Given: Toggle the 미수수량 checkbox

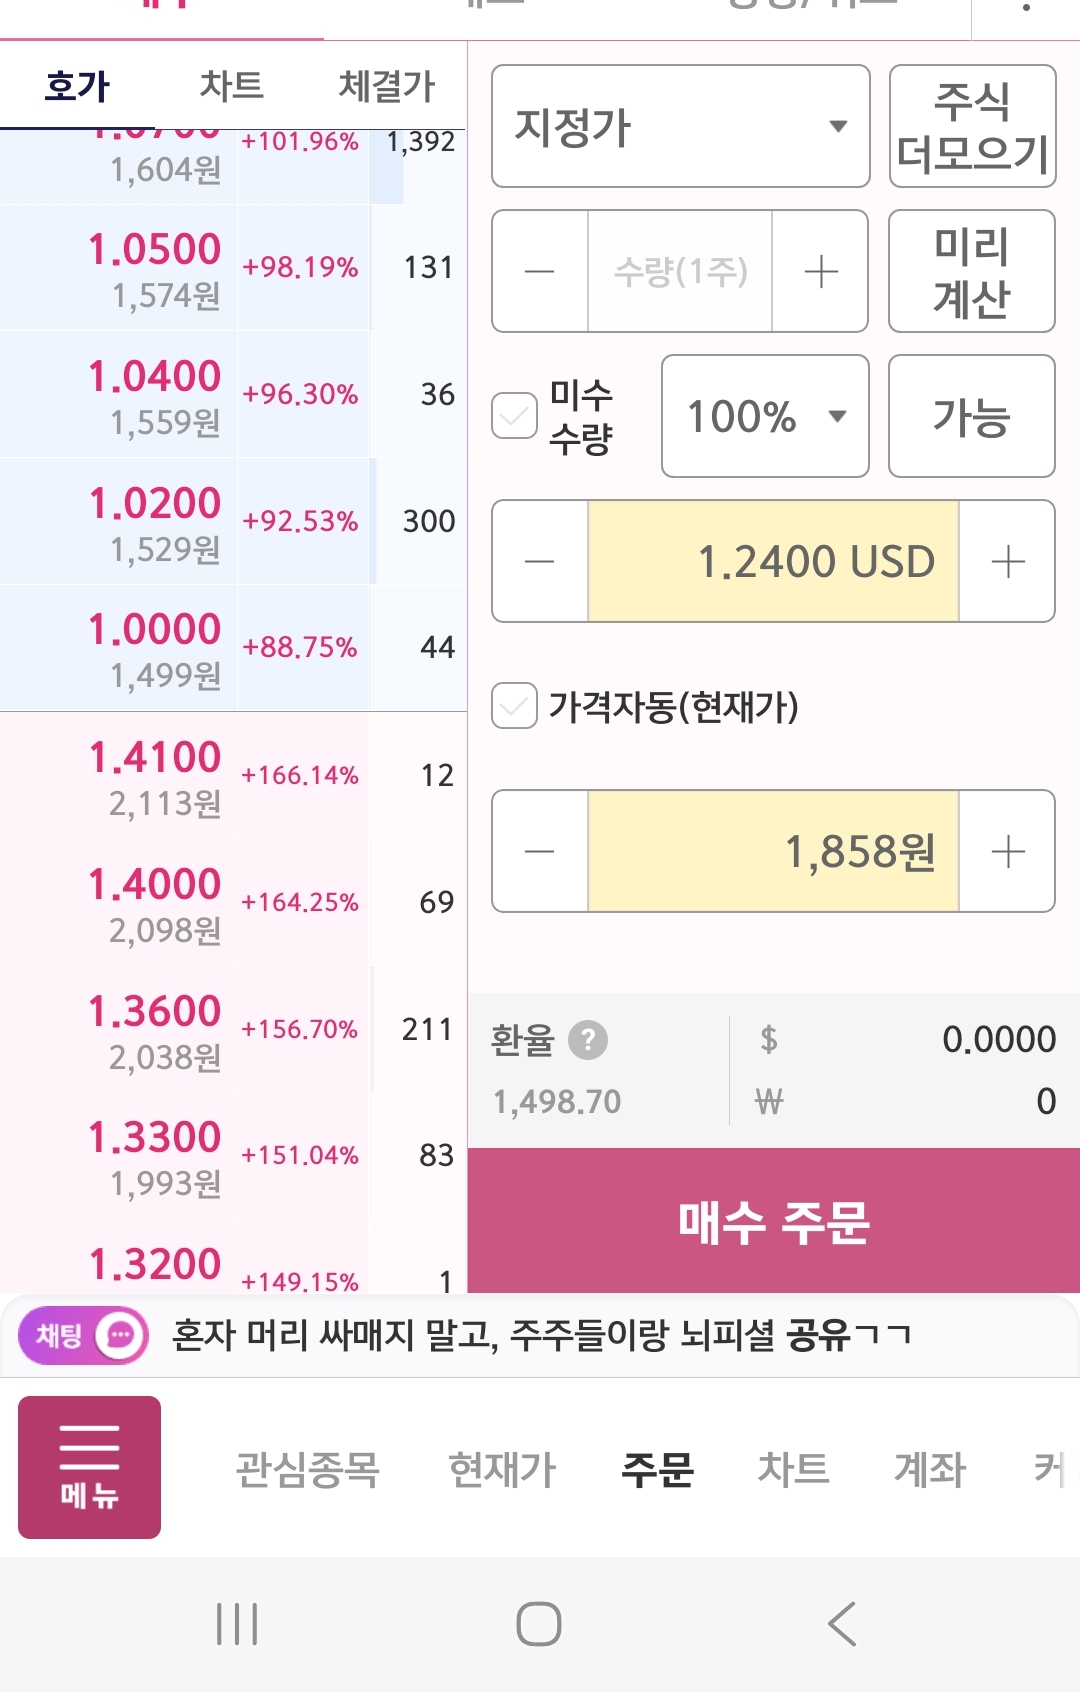Looking at the screenshot, I should [515, 416].
